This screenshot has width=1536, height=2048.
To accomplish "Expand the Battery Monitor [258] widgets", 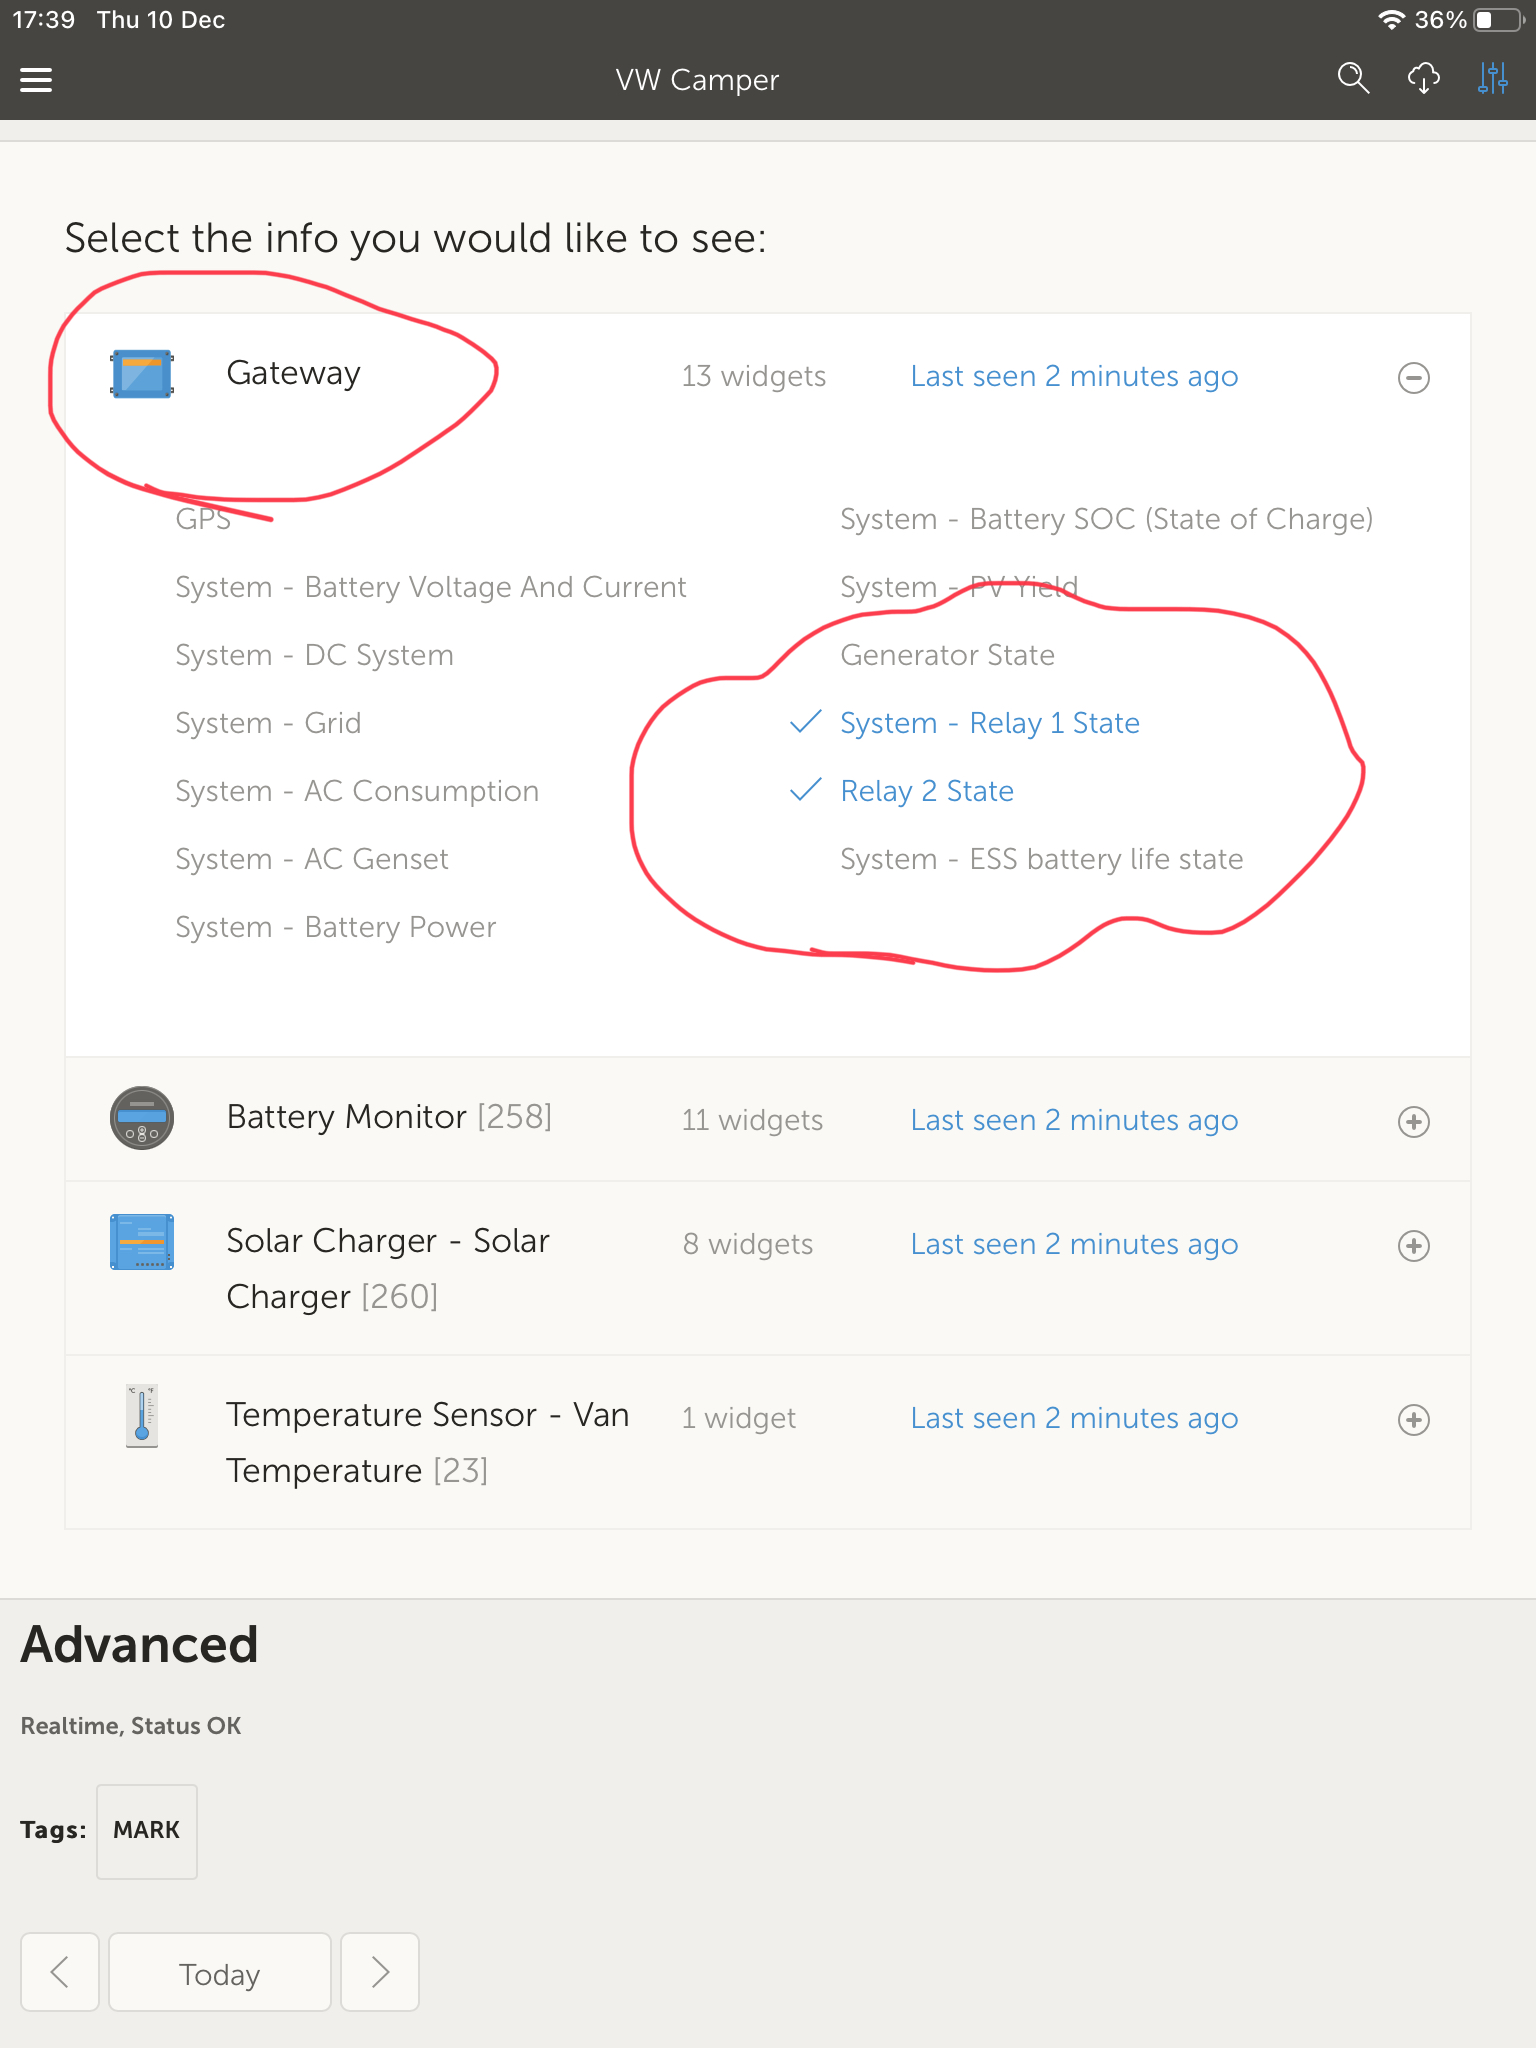I will click(1413, 1122).
